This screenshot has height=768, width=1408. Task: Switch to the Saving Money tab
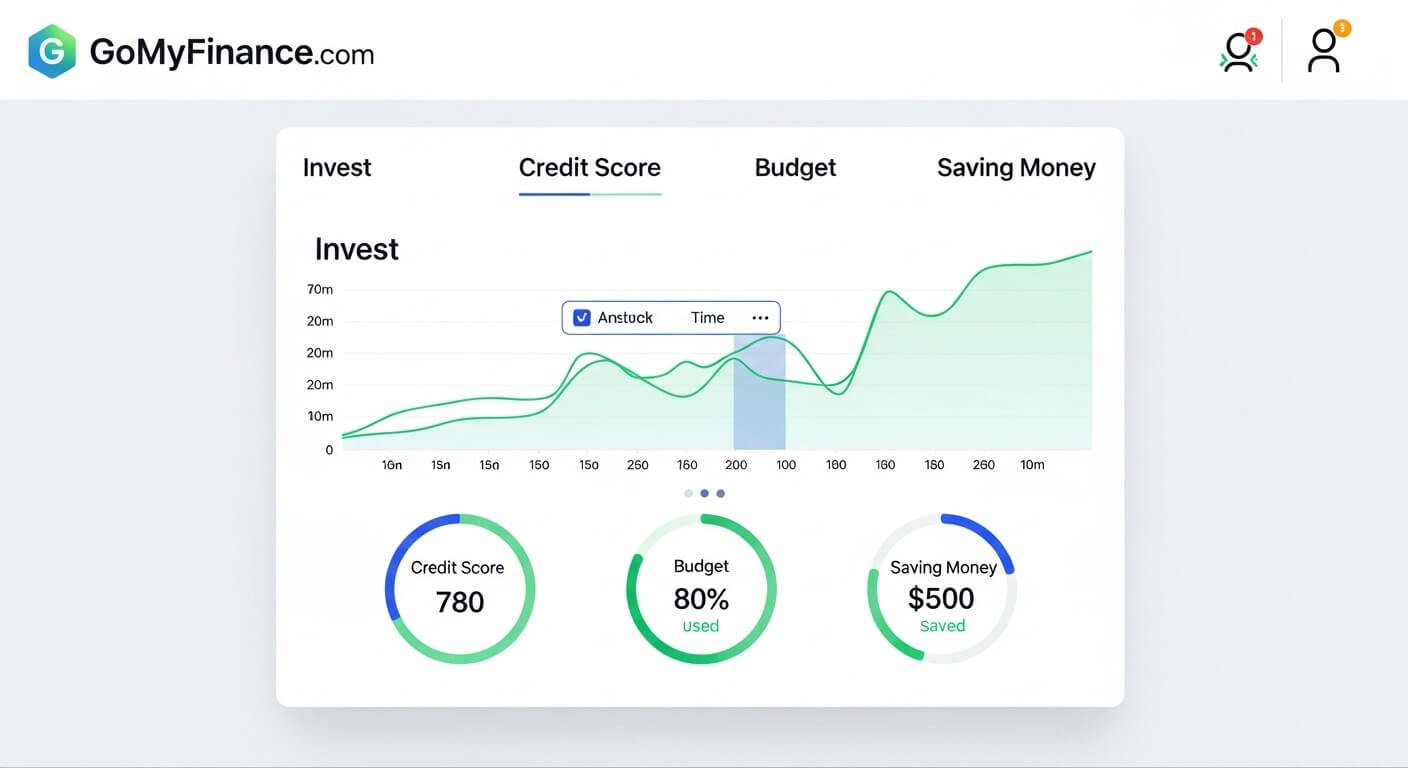(1016, 167)
